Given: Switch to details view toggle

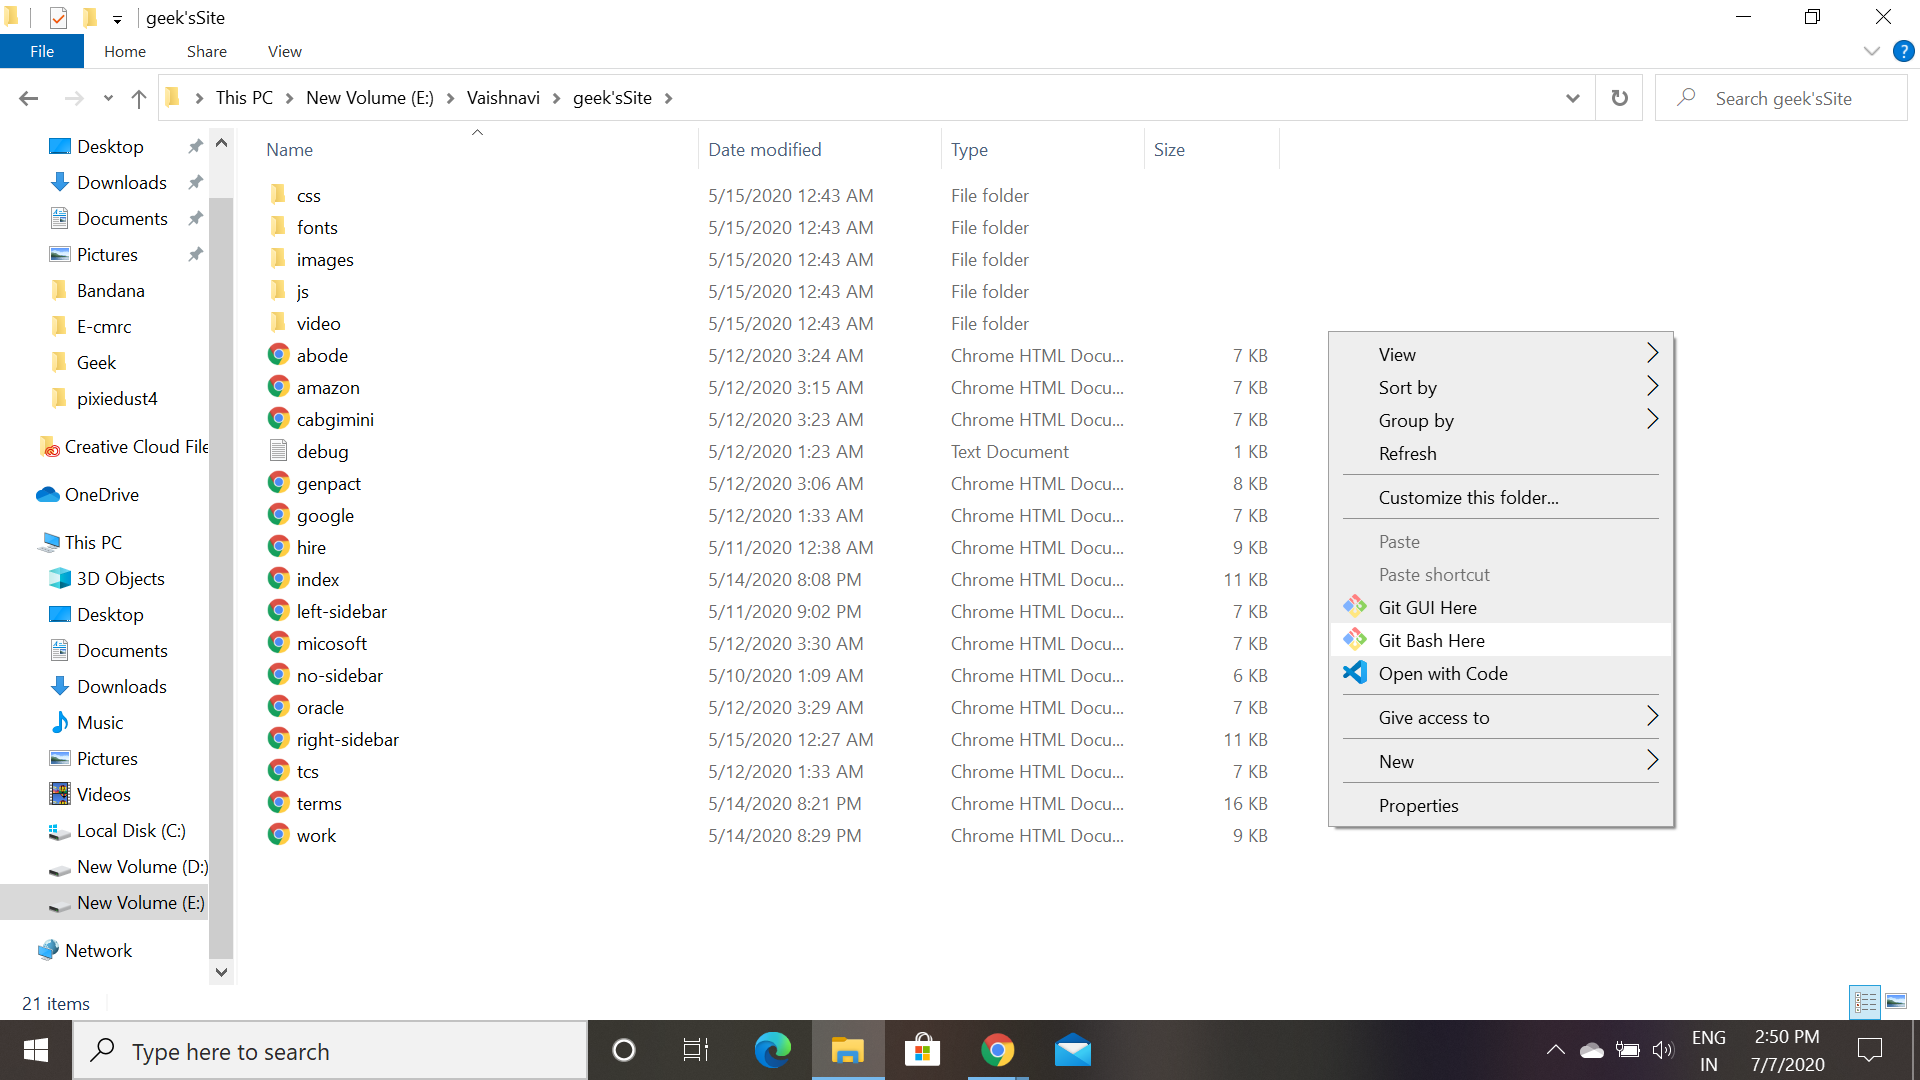Looking at the screenshot, I should pyautogui.click(x=1865, y=1001).
